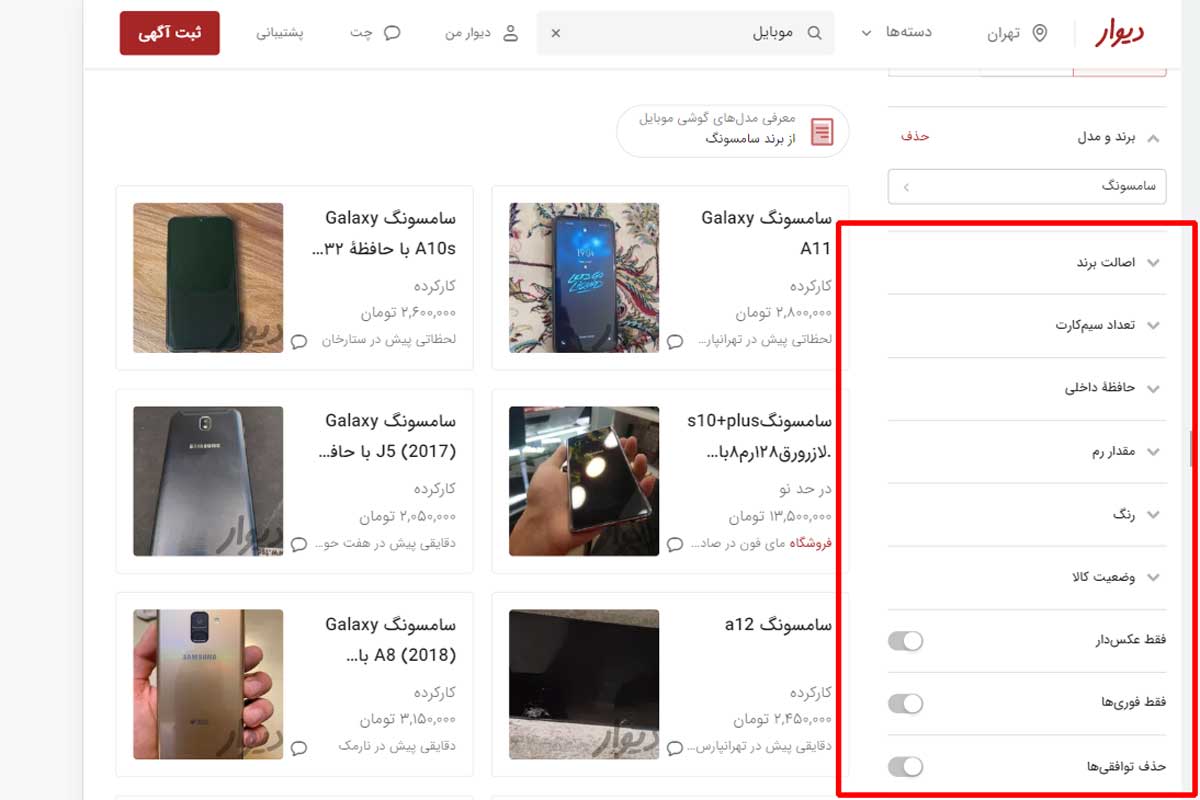
Task: Click دقایقی پیش در نارمک text
Action: pos(398,747)
